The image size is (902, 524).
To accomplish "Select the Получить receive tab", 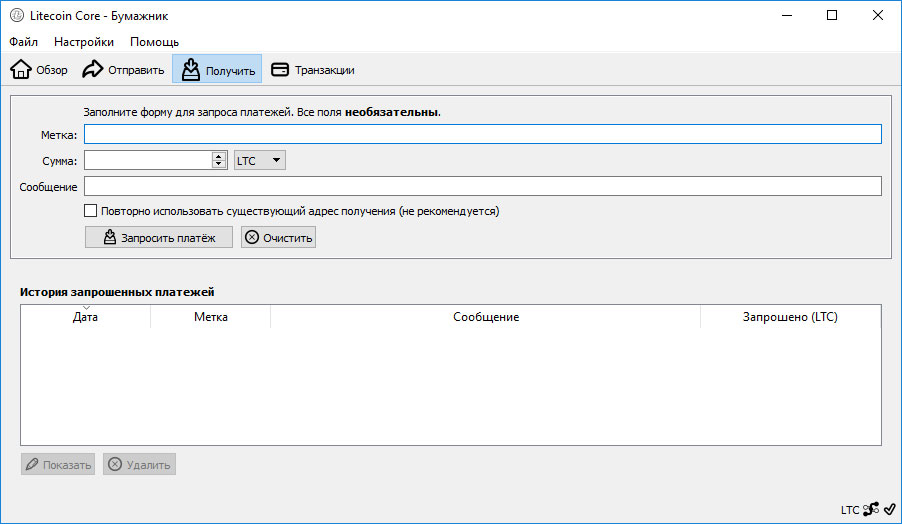I will (x=217, y=70).
